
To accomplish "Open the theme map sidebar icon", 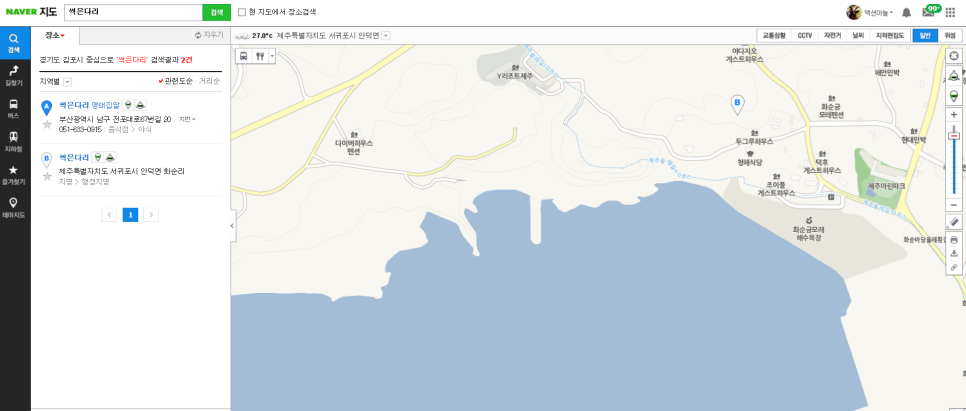I will tap(14, 208).
